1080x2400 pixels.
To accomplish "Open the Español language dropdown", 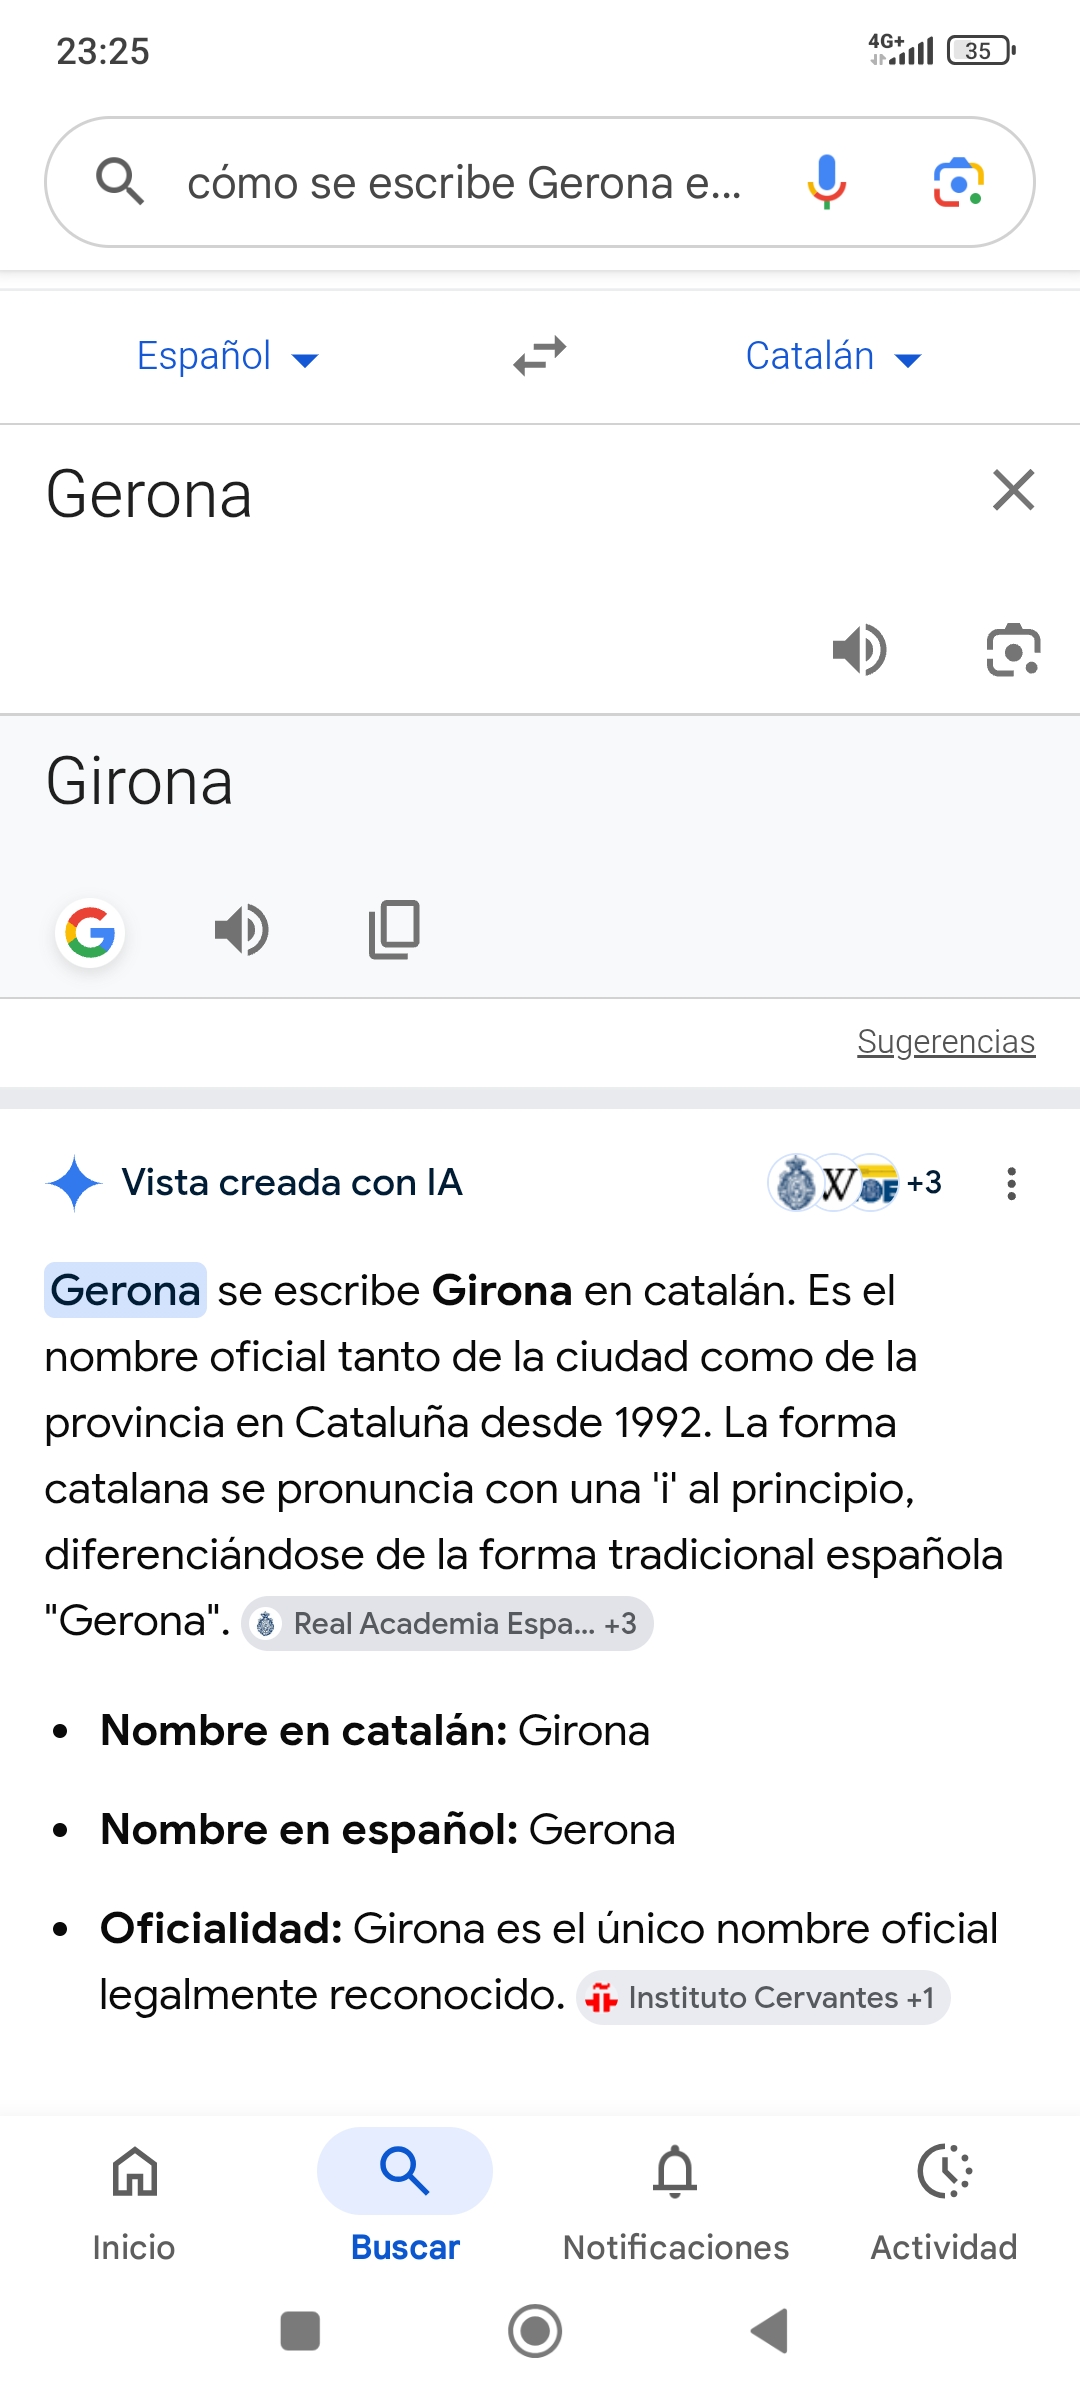I will 224,355.
